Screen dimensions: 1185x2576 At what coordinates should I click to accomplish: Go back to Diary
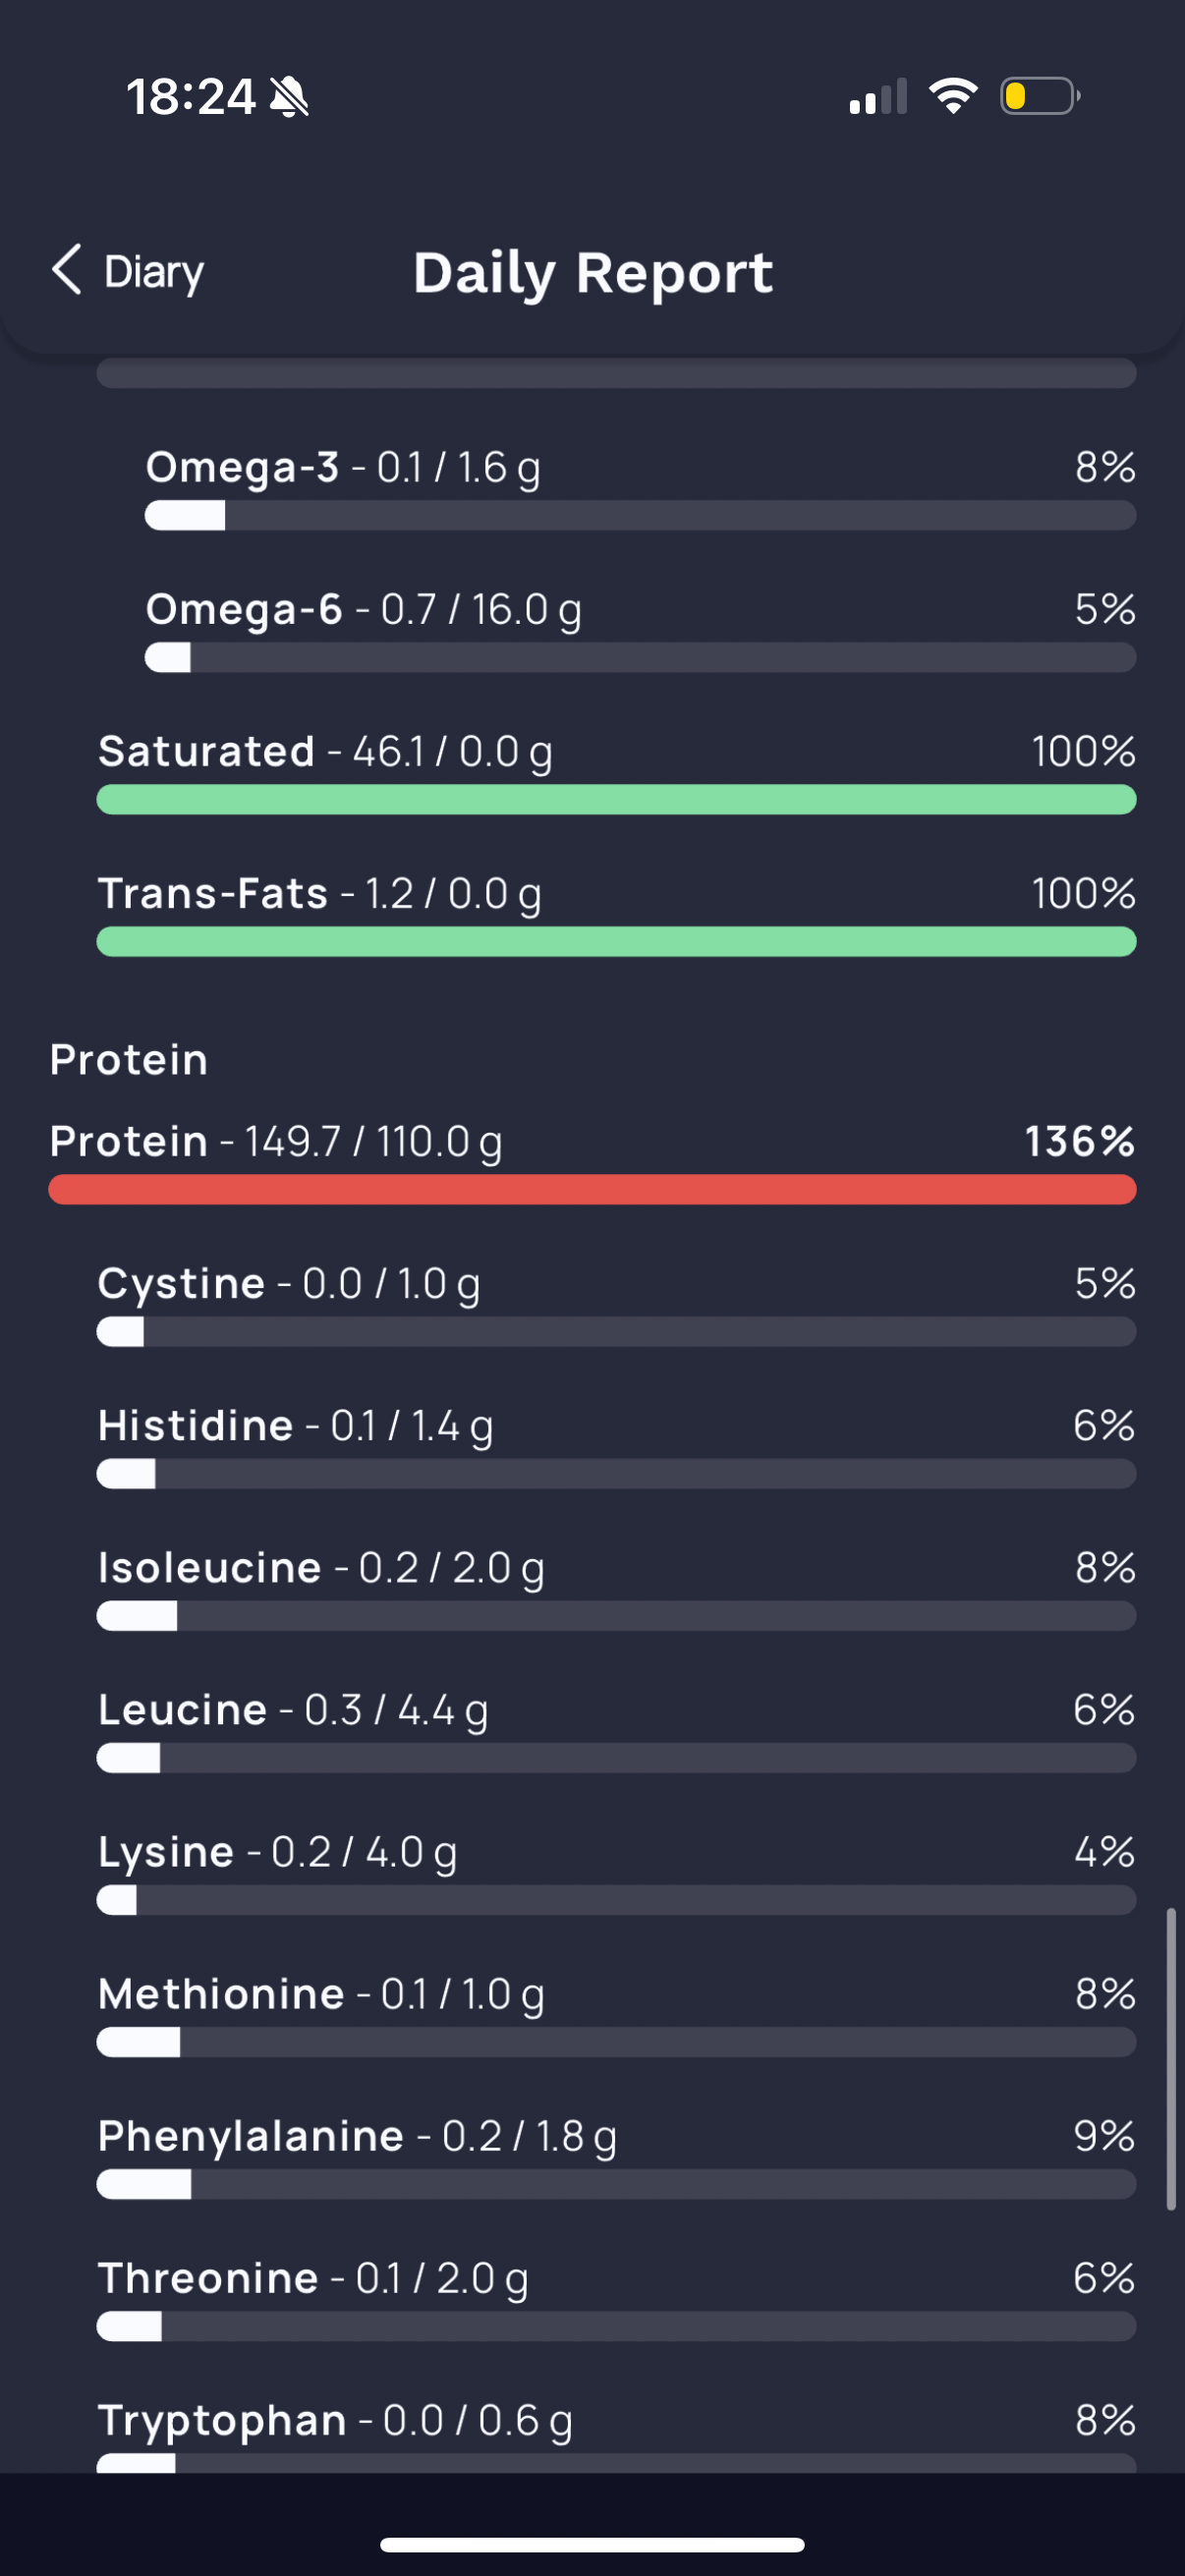click(x=128, y=271)
